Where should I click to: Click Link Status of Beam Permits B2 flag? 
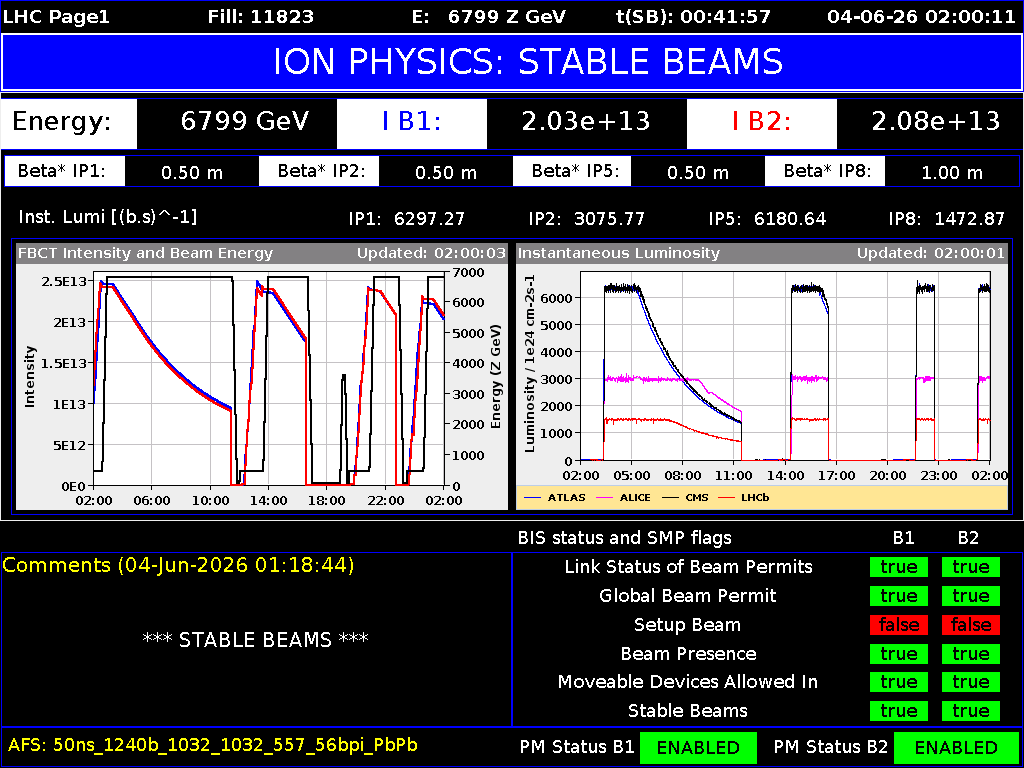click(970, 568)
